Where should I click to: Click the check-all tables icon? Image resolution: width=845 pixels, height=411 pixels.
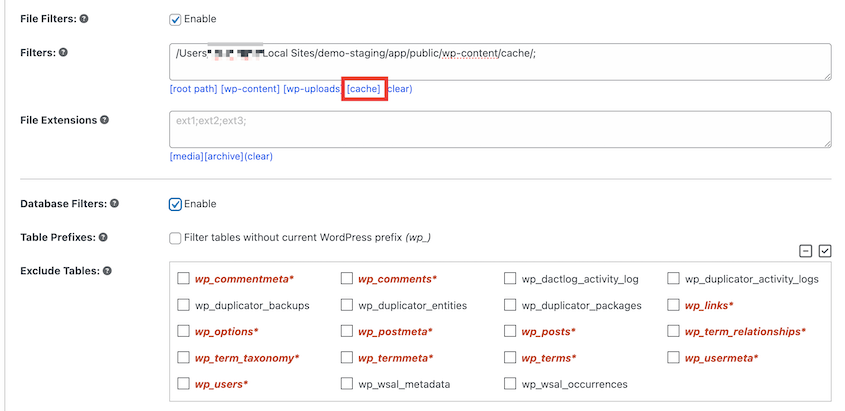(825, 251)
